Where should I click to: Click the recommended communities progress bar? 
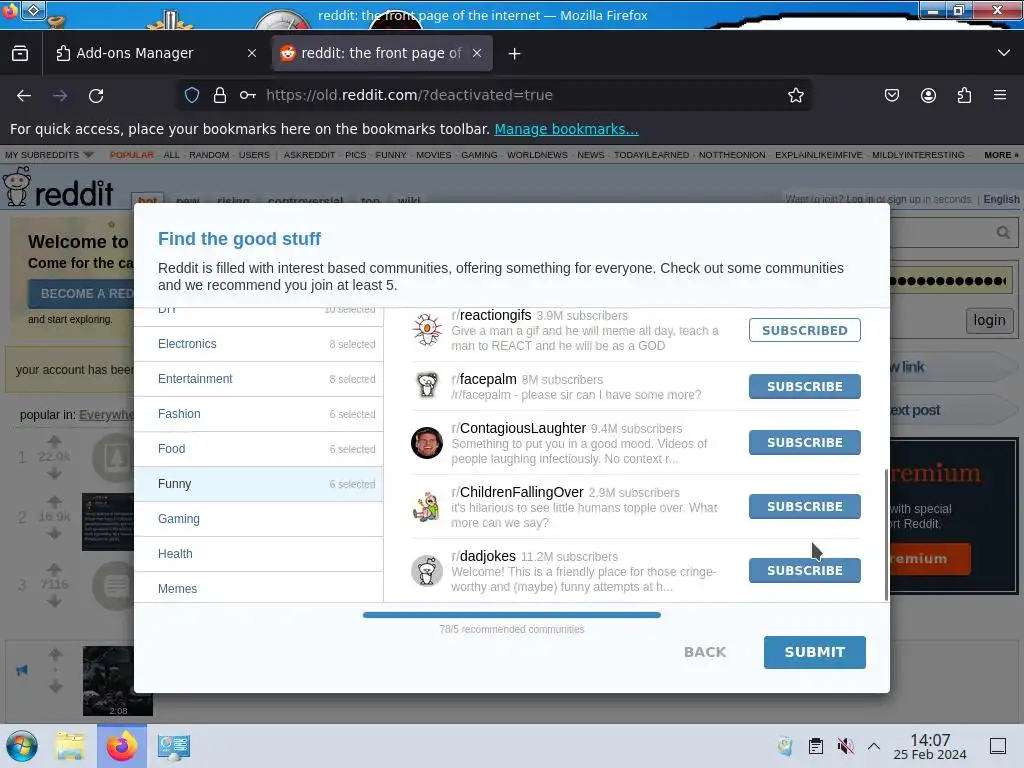pyautogui.click(x=512, y=615)
